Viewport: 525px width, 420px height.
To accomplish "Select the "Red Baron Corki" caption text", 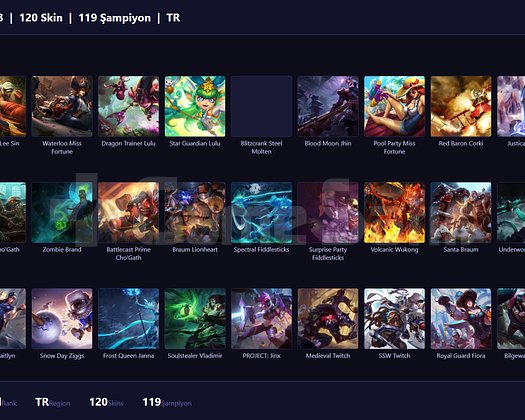I will [461, 143].
